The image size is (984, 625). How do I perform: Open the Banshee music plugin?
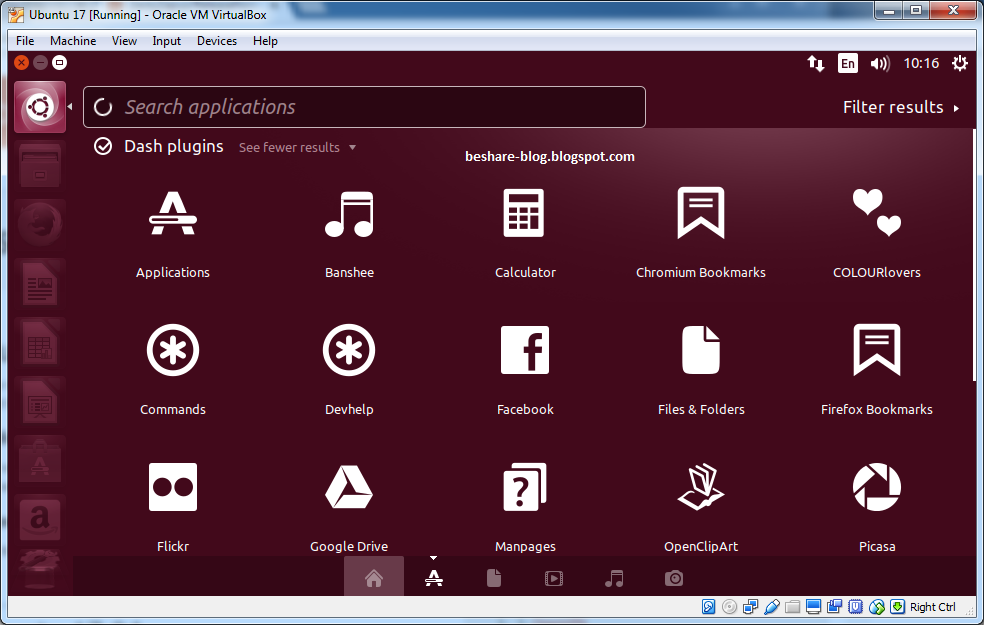coord(349,214)
